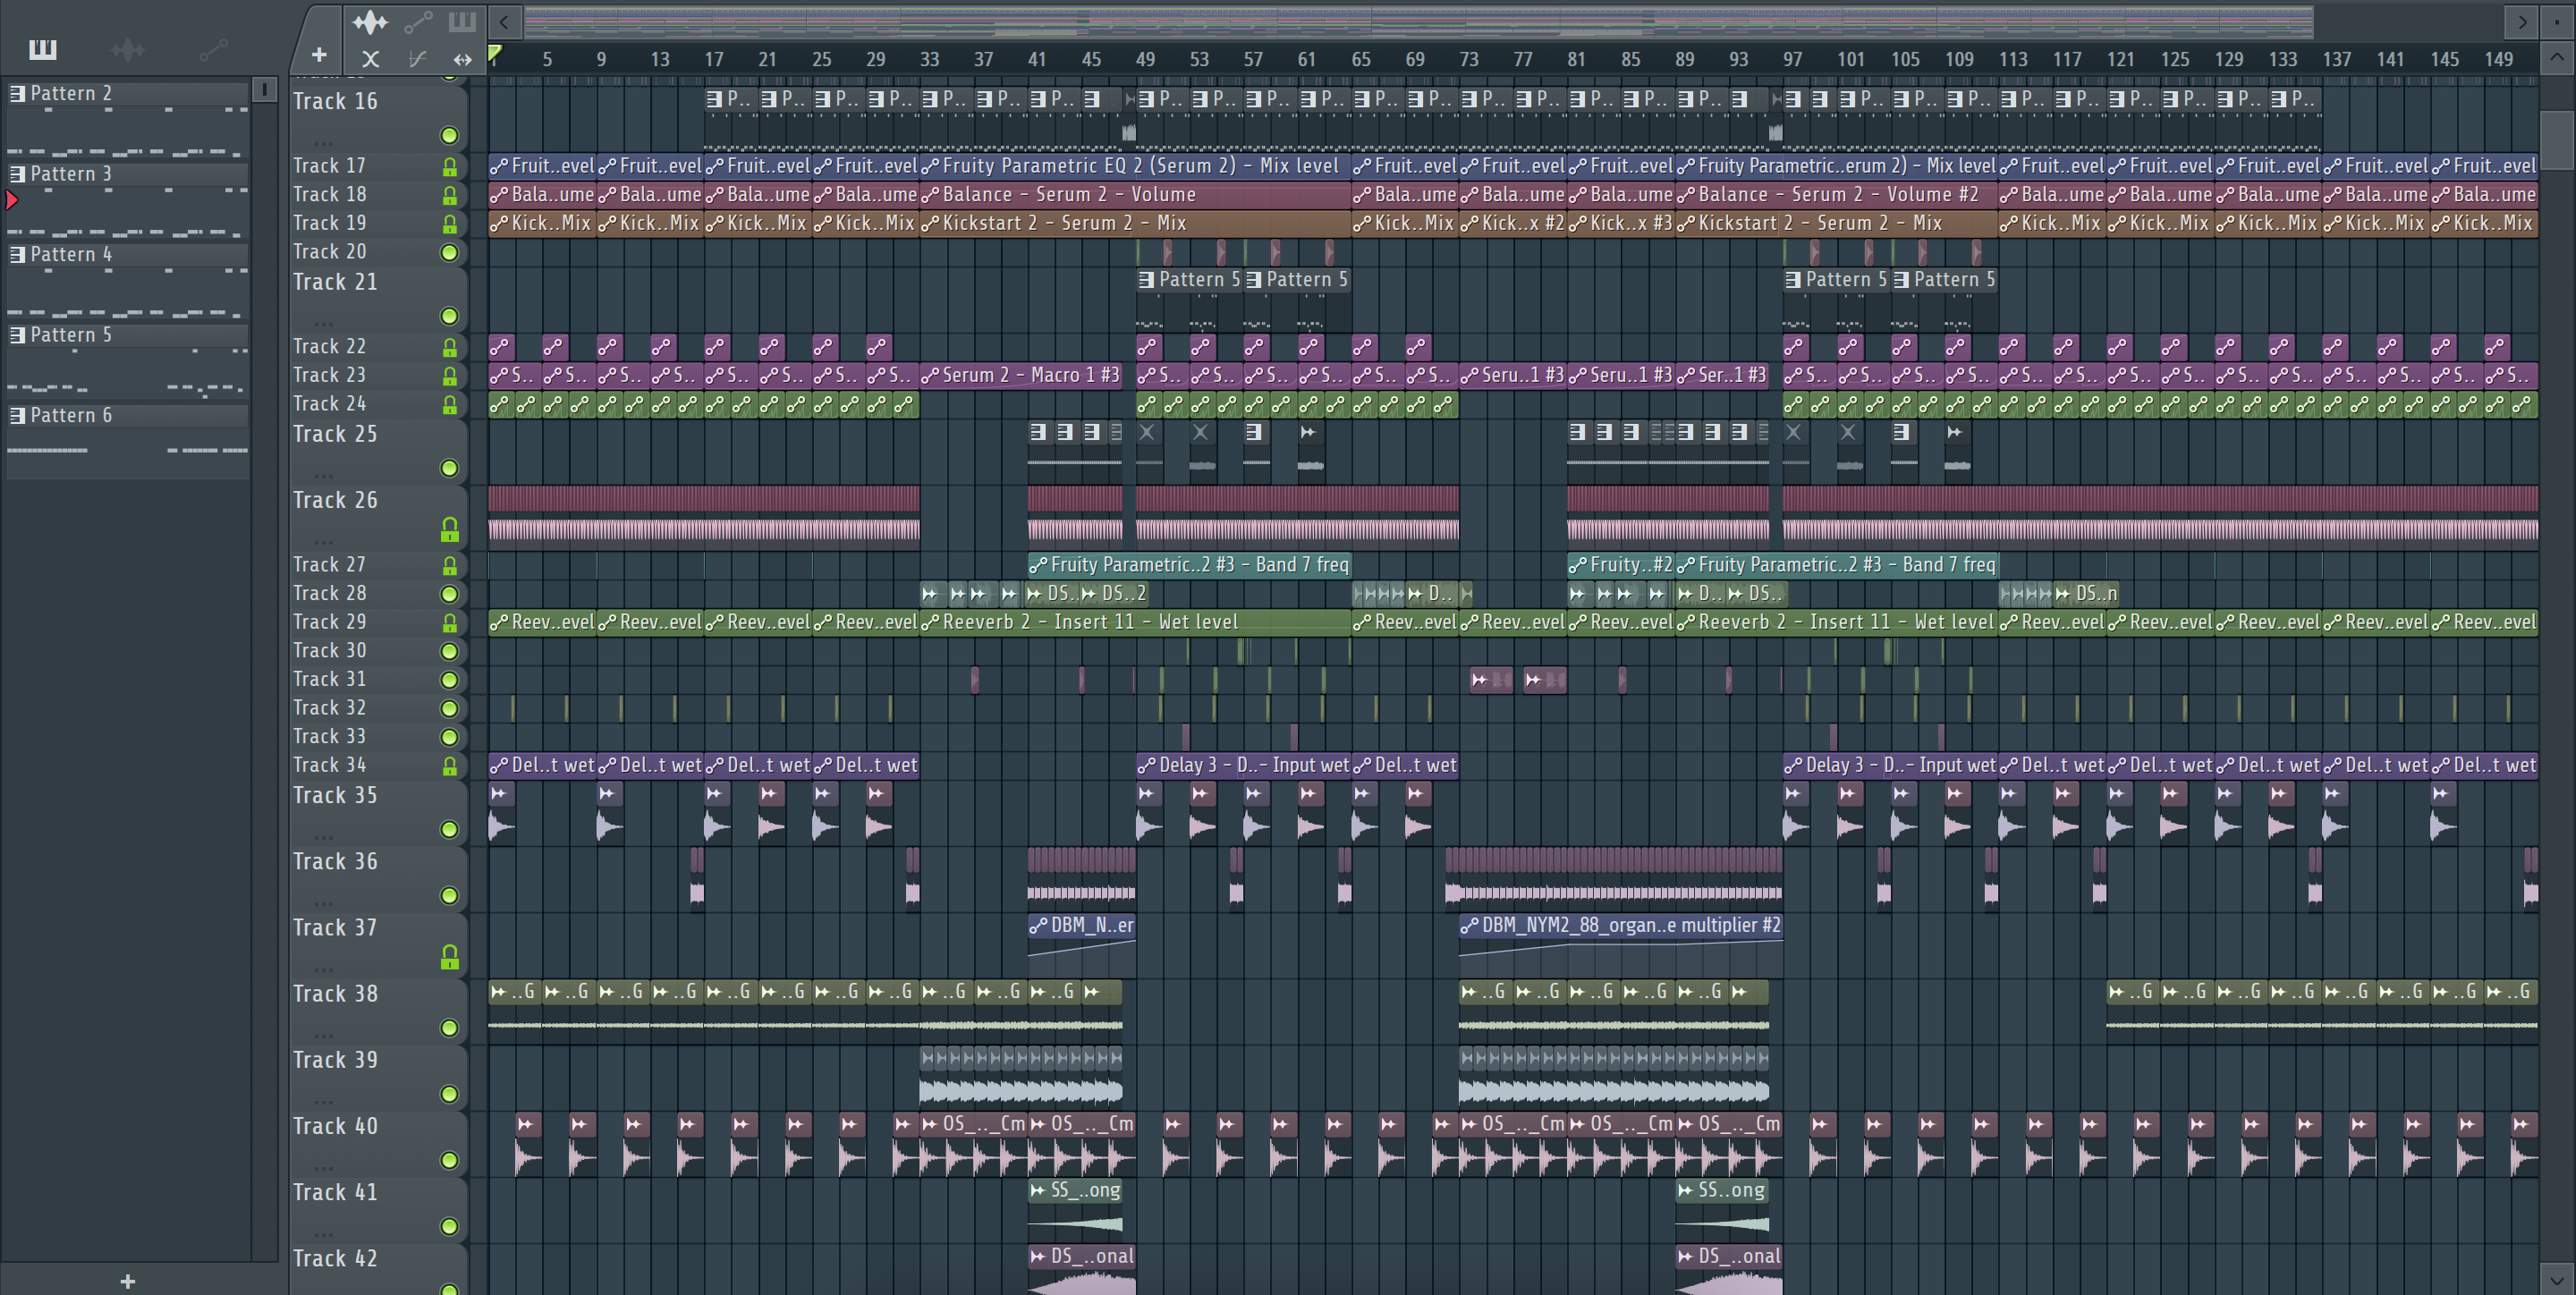Select the automation clip focus icon
Screen dimensions: 2576x1295
[x=418, y=21]
